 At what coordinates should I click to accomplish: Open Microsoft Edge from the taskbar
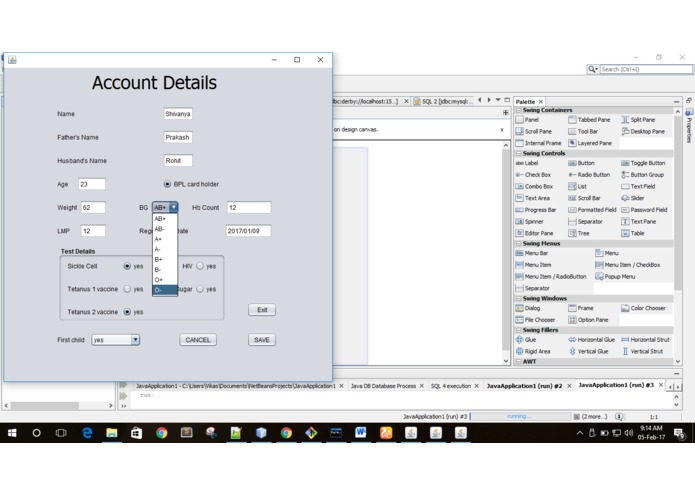(x=87, y=433)
